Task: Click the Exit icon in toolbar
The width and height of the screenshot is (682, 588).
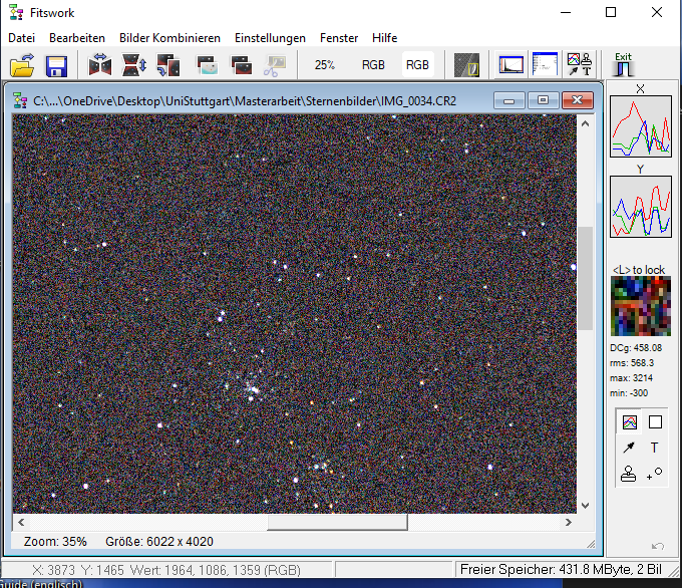Action: click(x=623, y=65)
